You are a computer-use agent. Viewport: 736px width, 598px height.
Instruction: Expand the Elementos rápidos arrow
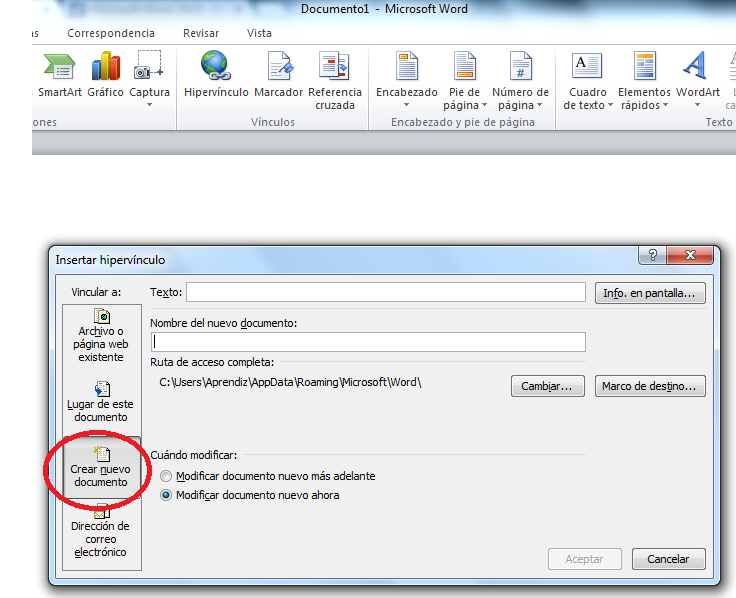(x=665, y=105)
